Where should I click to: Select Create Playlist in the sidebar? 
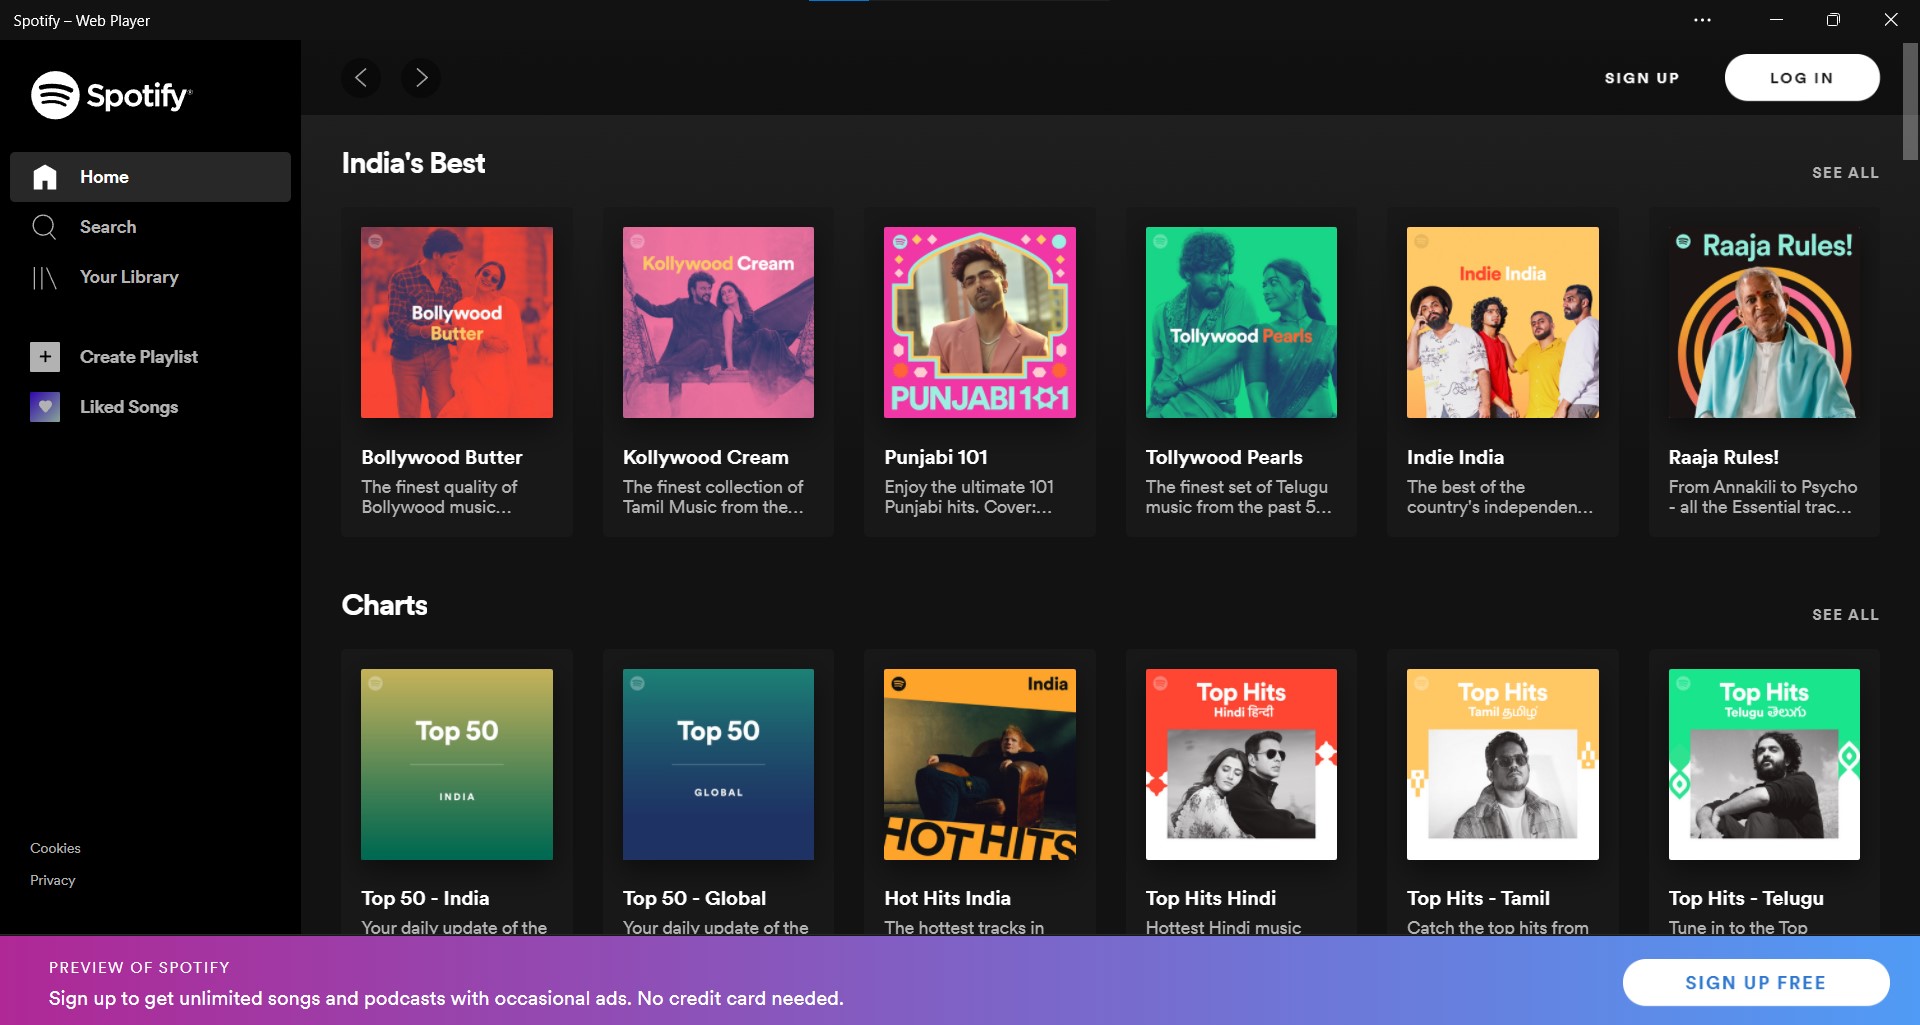[150, 357]
